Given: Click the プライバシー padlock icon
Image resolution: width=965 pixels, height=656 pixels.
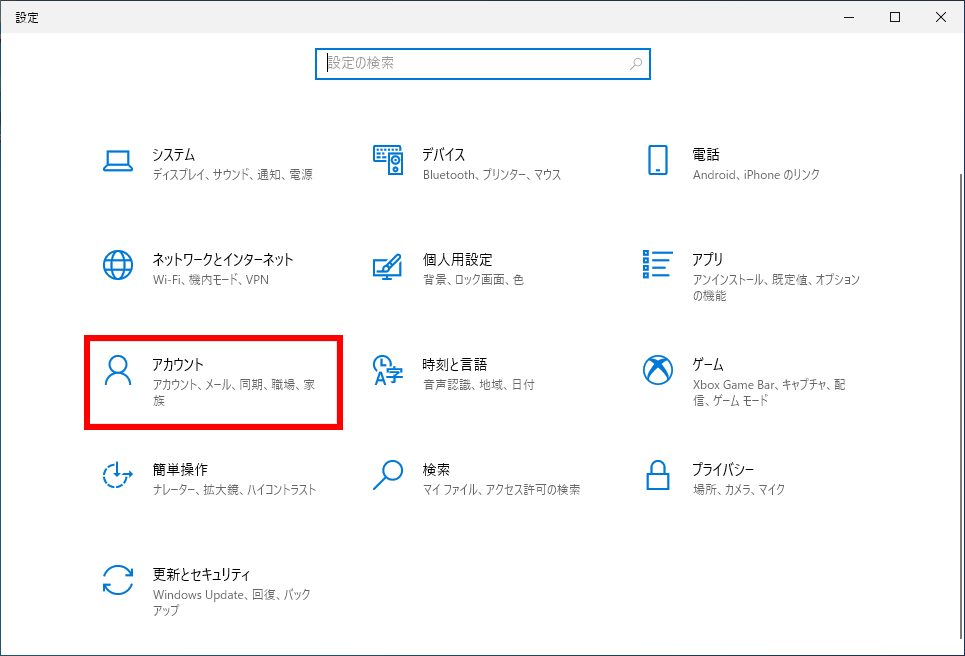Looking at the screenshot, I should click(657, 475).
